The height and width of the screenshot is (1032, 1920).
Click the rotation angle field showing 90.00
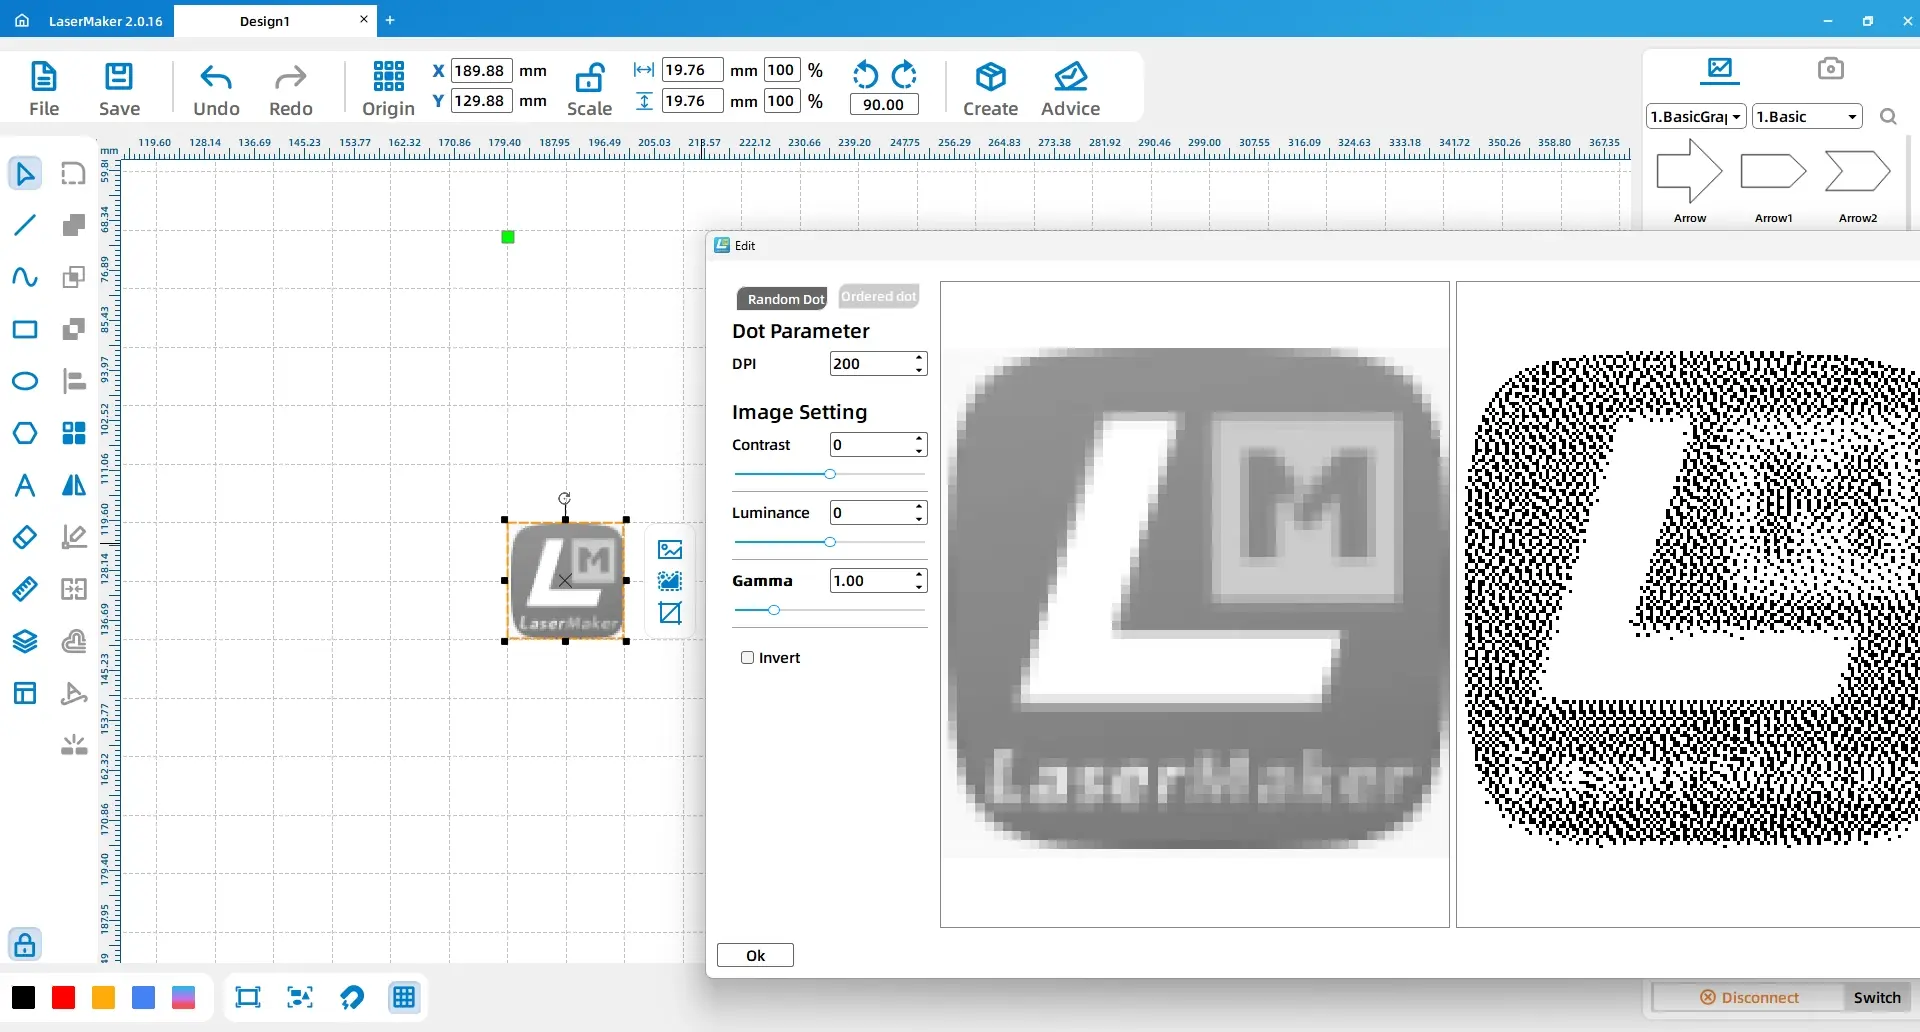pyautogui.click(x=883, y=104)
